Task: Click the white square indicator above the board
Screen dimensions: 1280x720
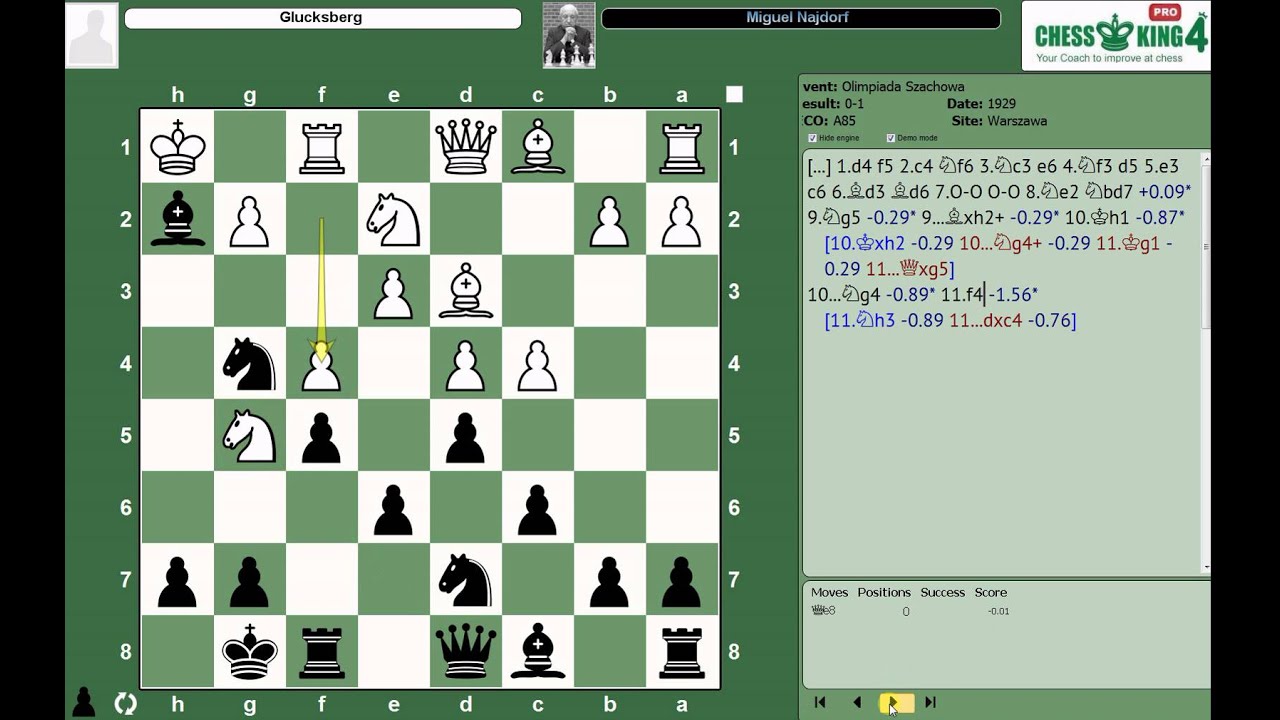Action: pyautogui.click(x=734, y=94)
